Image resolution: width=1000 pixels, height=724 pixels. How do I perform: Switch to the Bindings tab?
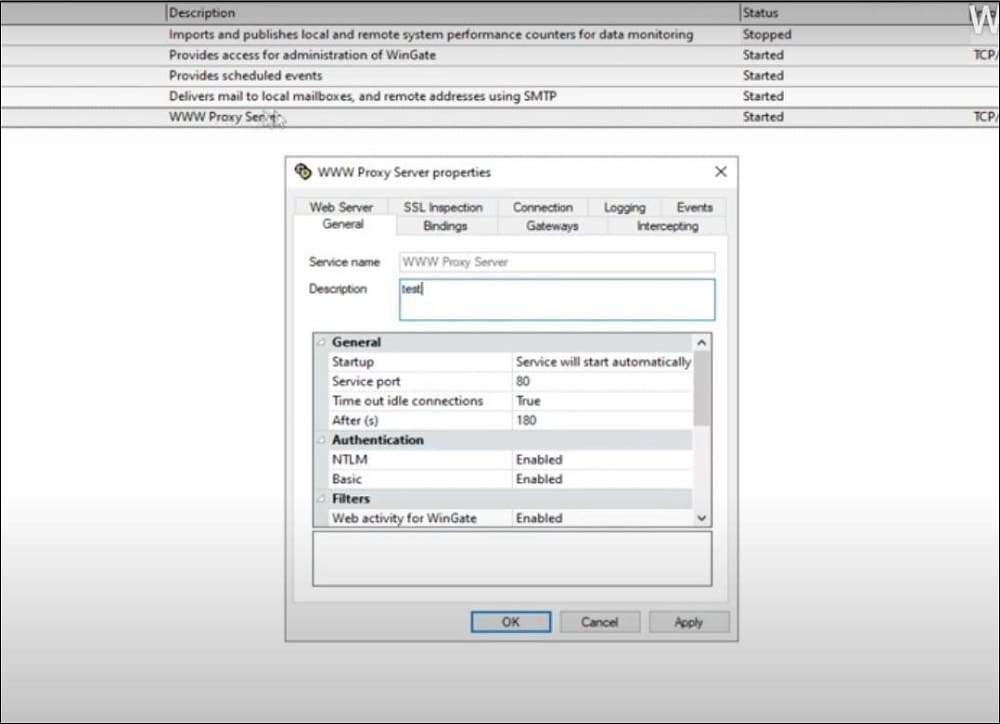coord(445,226)
